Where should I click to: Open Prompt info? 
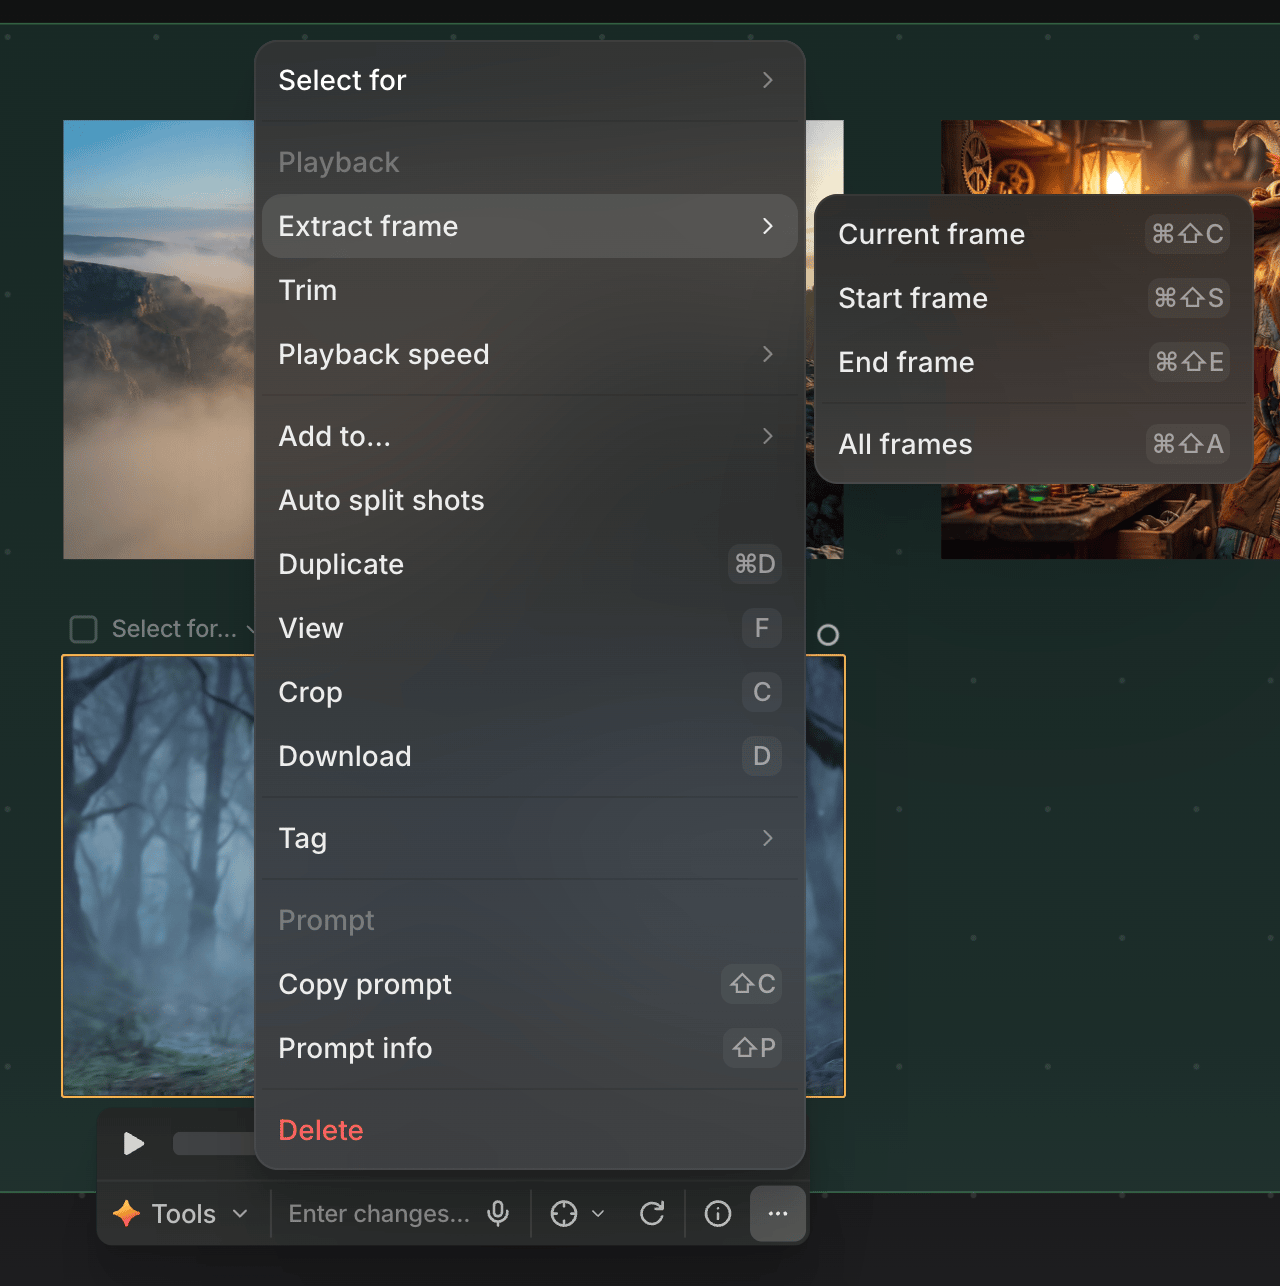point(530,1048)
